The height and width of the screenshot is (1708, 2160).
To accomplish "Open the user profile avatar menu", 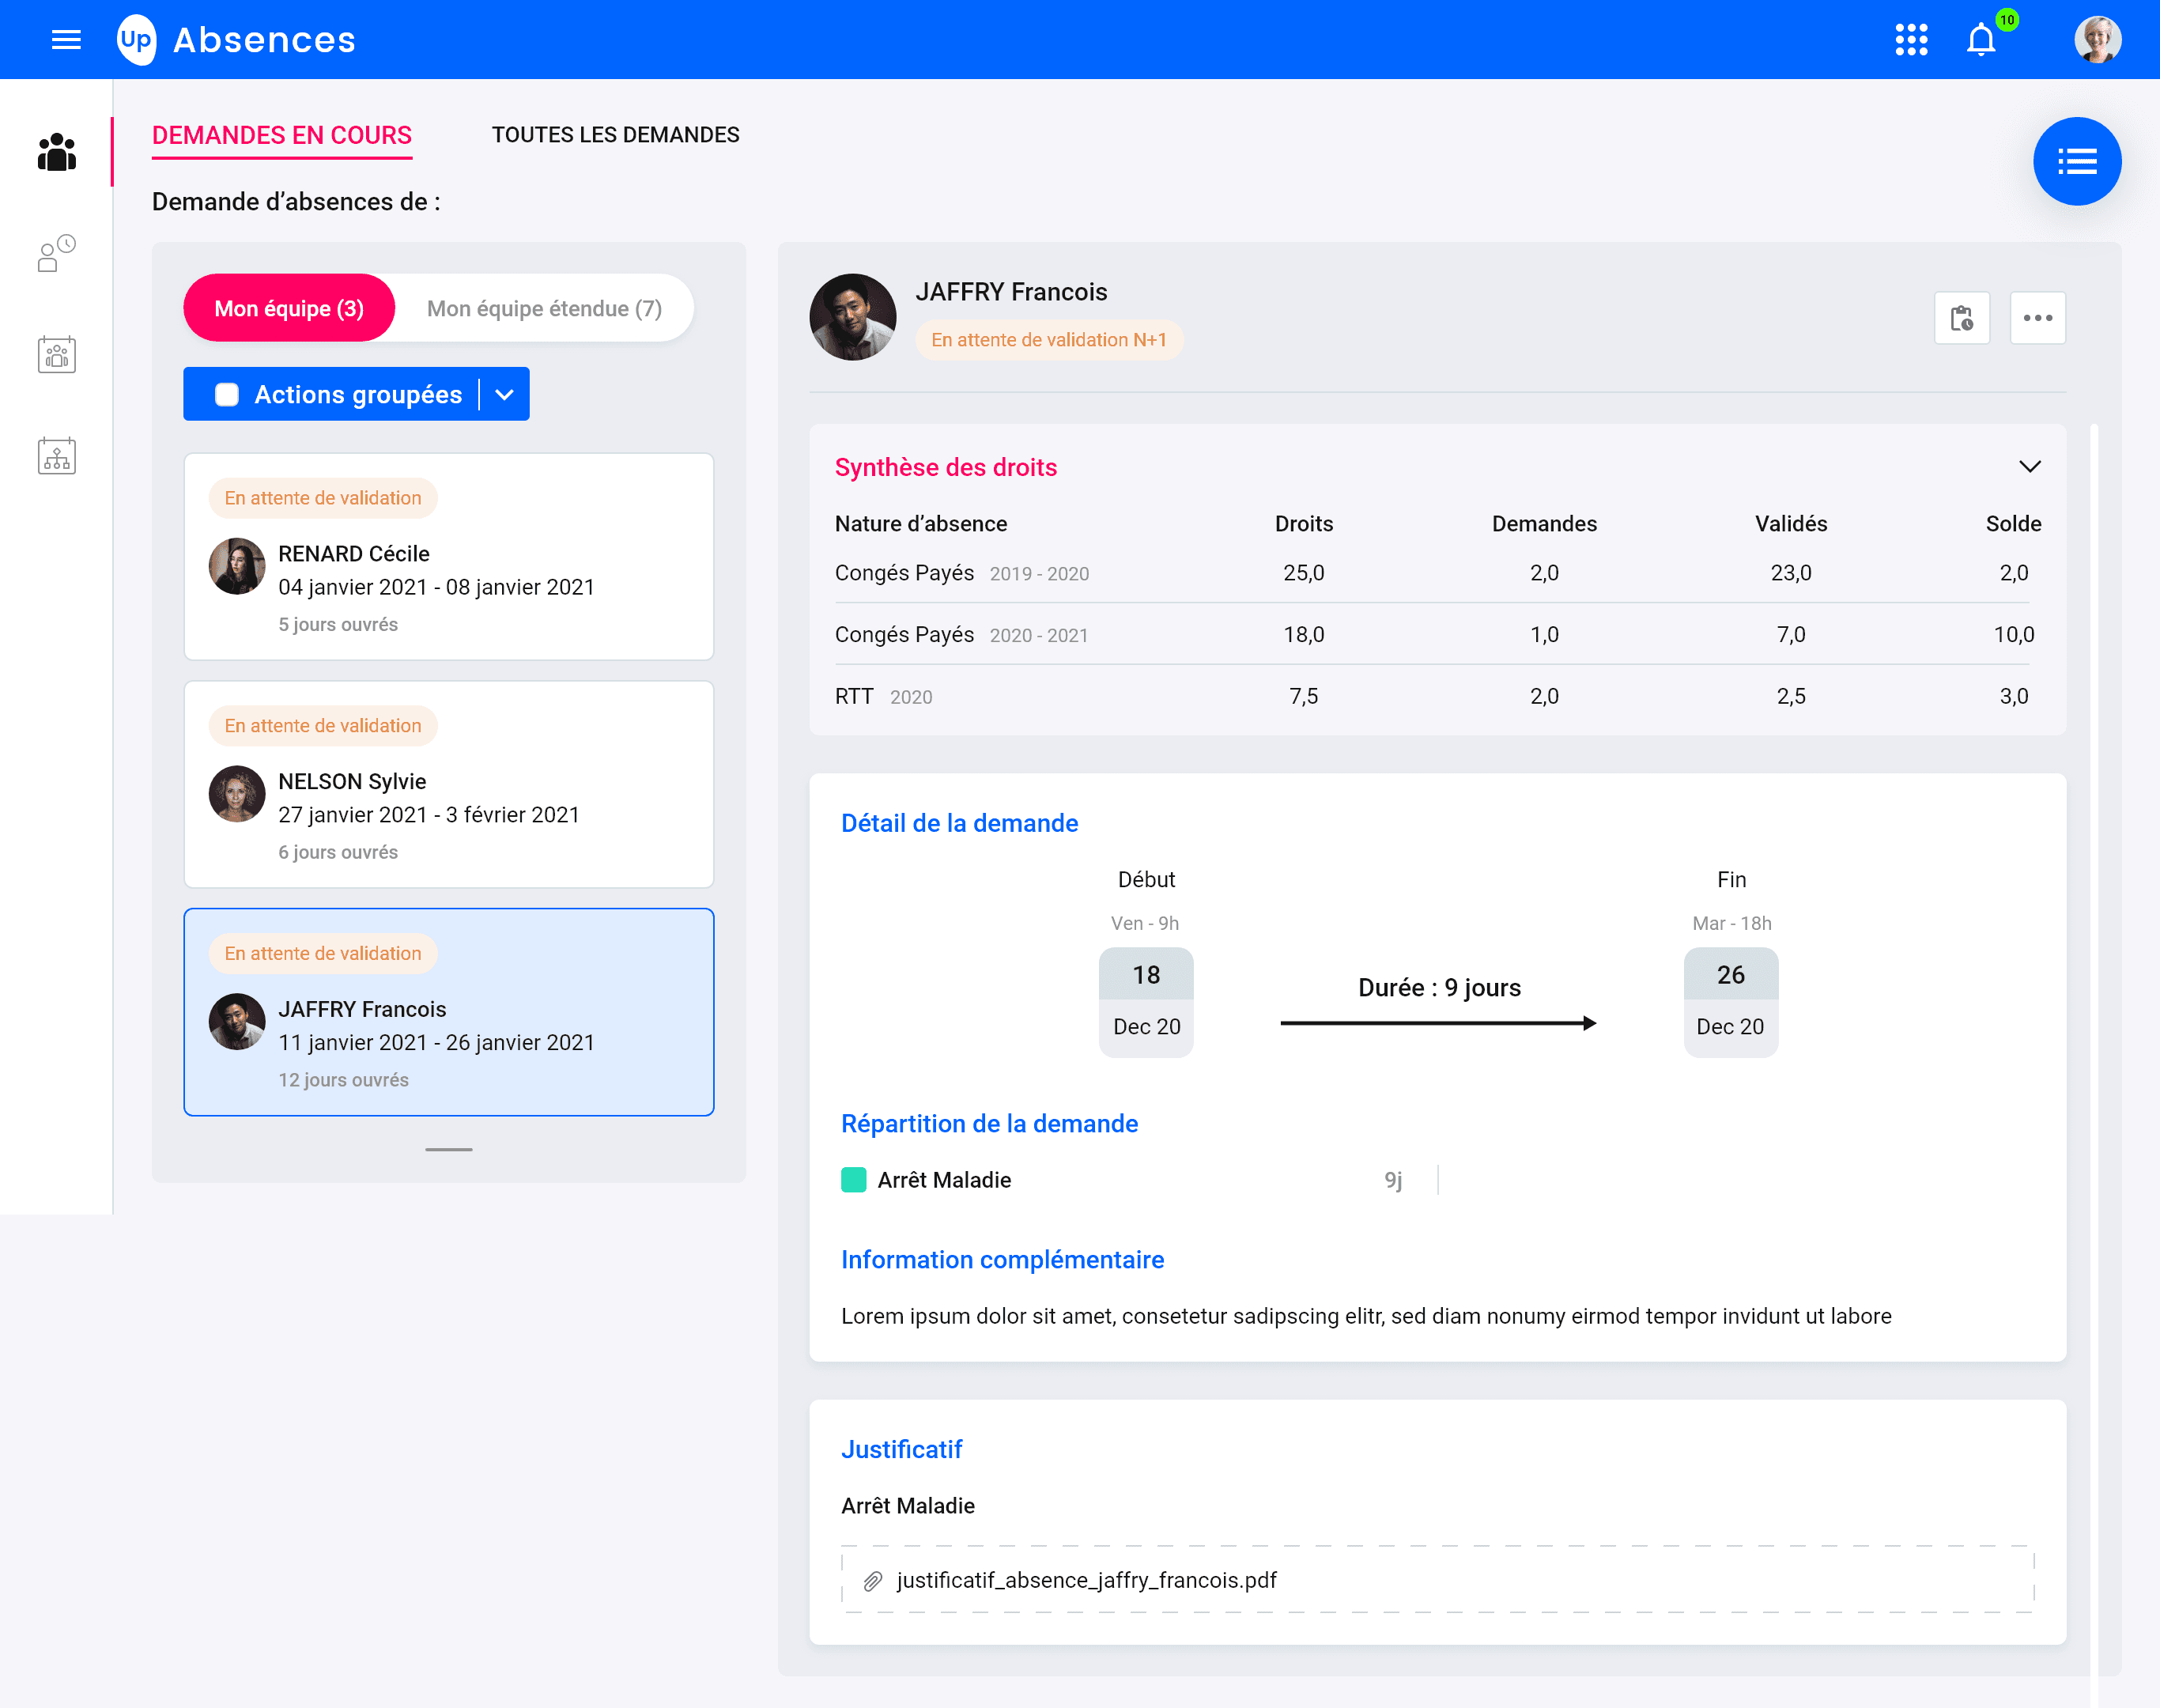I will [2097, 40].
